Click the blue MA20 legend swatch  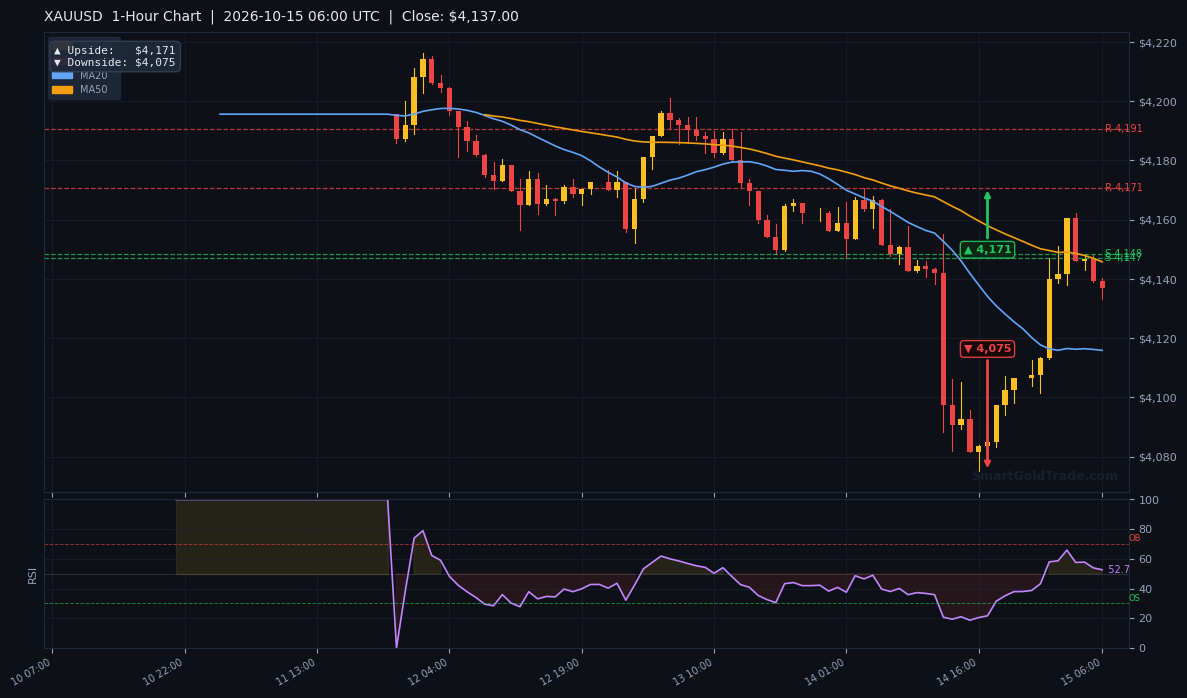pos(62,76)
